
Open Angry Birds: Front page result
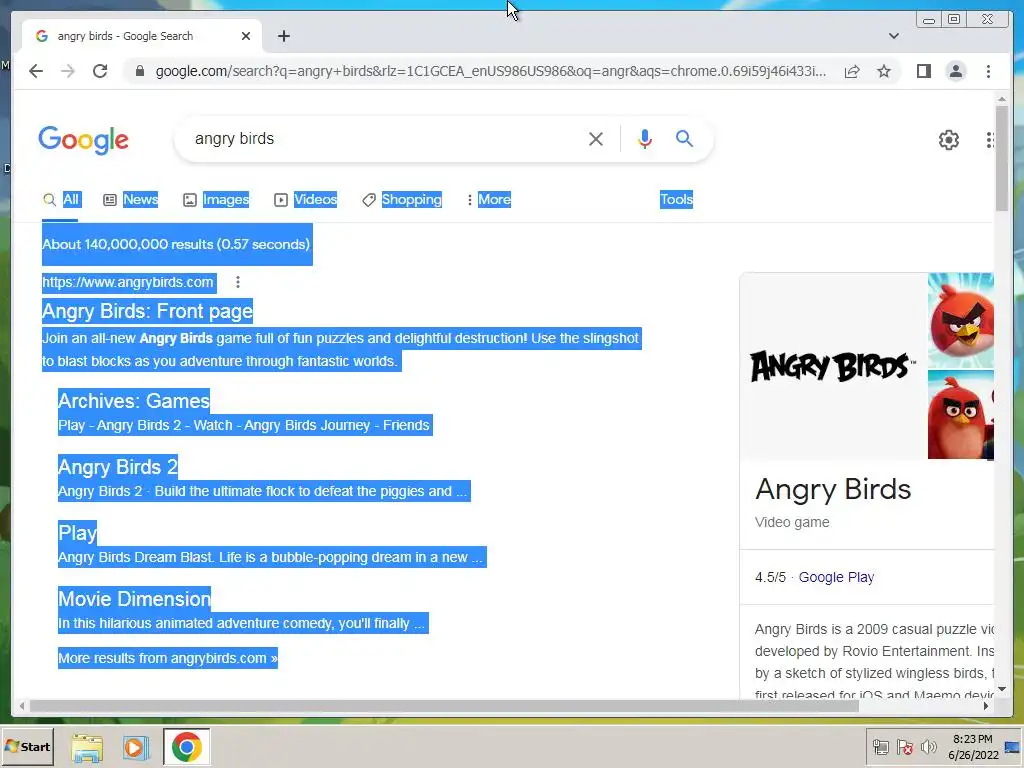148,311
